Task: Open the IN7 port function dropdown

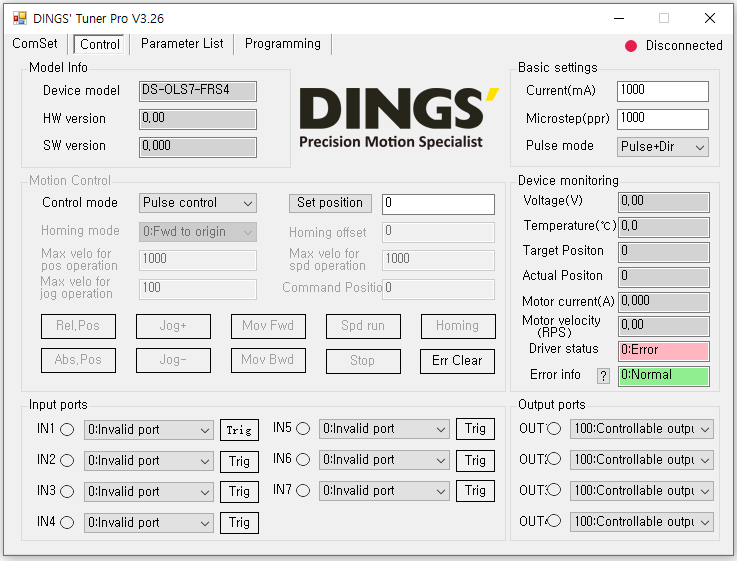Action: coord(384,491)
